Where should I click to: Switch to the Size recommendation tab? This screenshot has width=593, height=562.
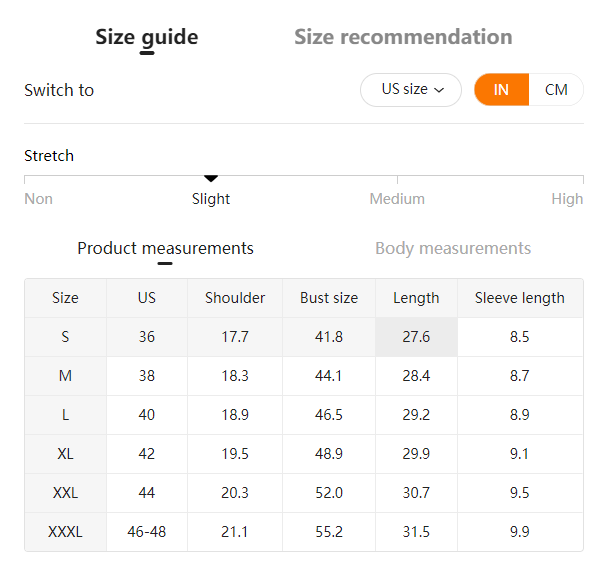pos(403,37)
